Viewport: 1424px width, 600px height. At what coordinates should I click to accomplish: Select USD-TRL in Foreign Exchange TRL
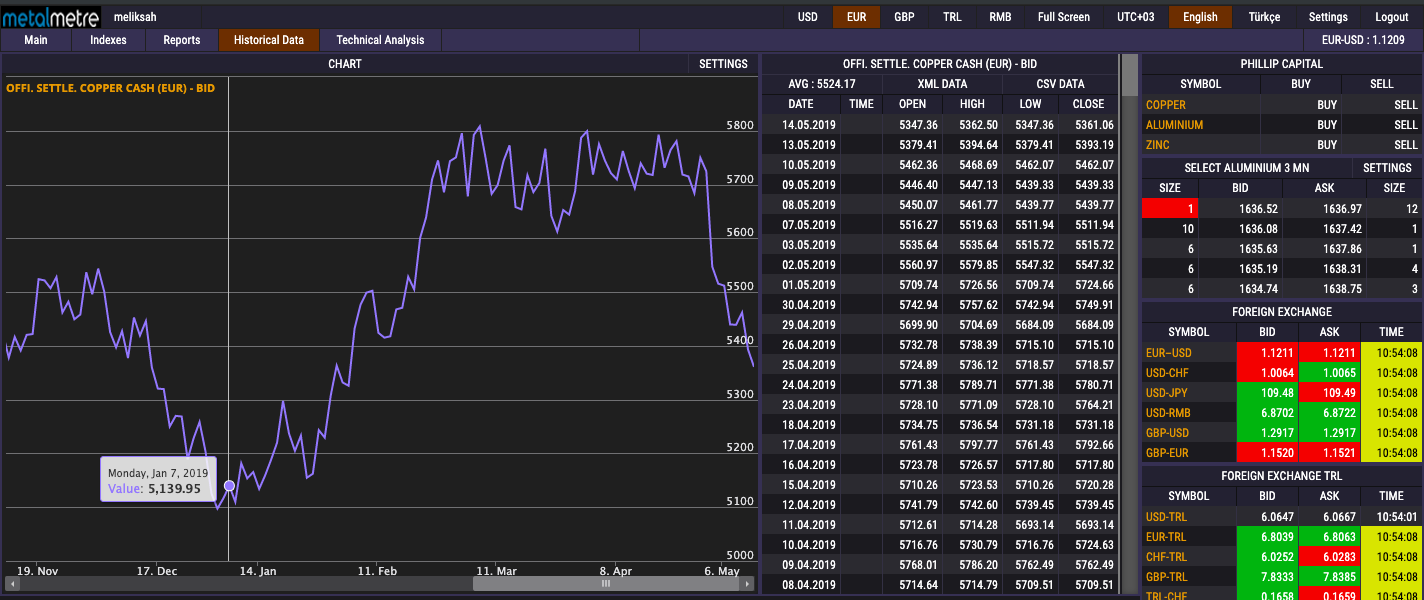point(1167,517)
